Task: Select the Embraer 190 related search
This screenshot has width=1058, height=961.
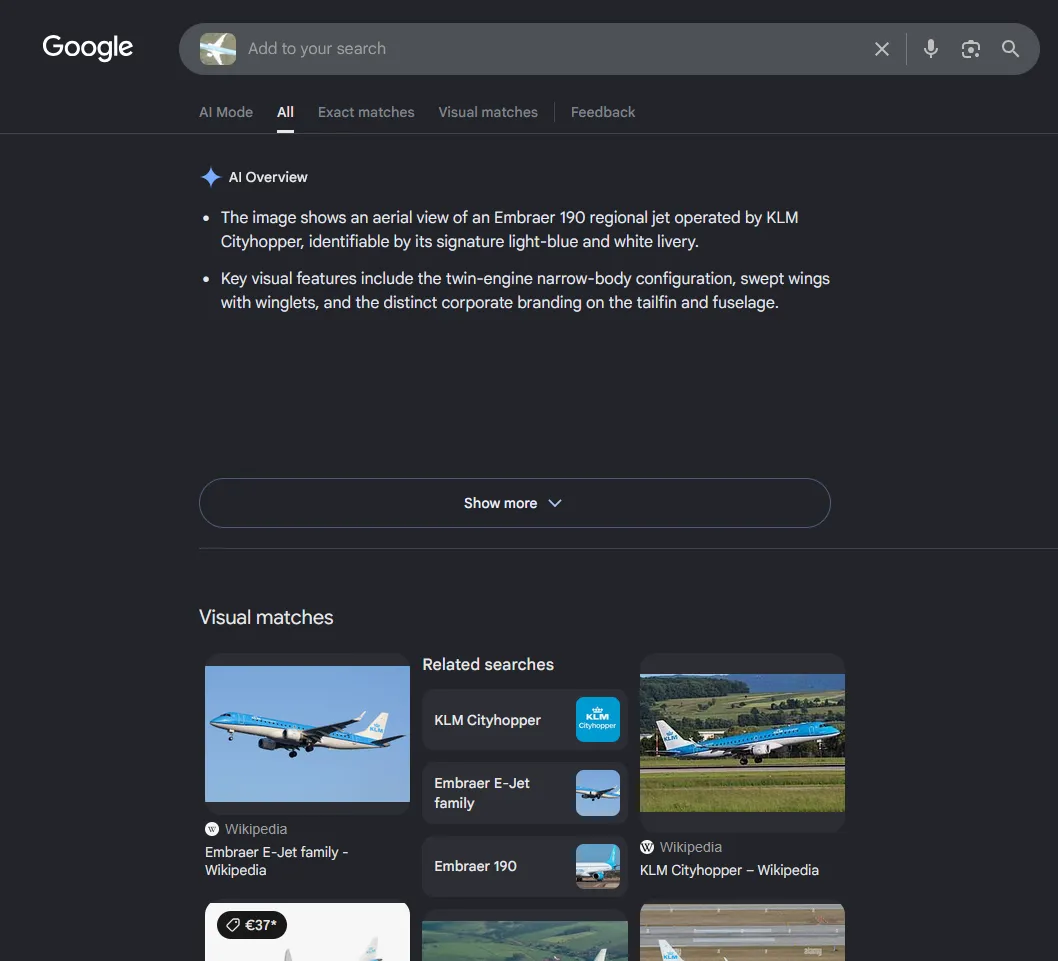Action: click(x=524, y=866)
